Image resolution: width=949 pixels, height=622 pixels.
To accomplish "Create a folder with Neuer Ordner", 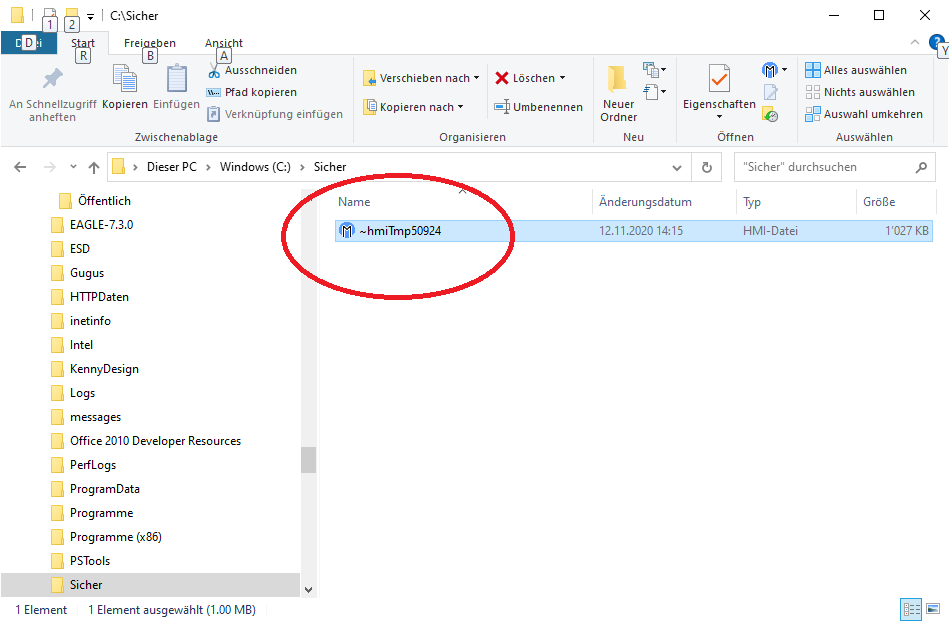I will click(618, 90).
